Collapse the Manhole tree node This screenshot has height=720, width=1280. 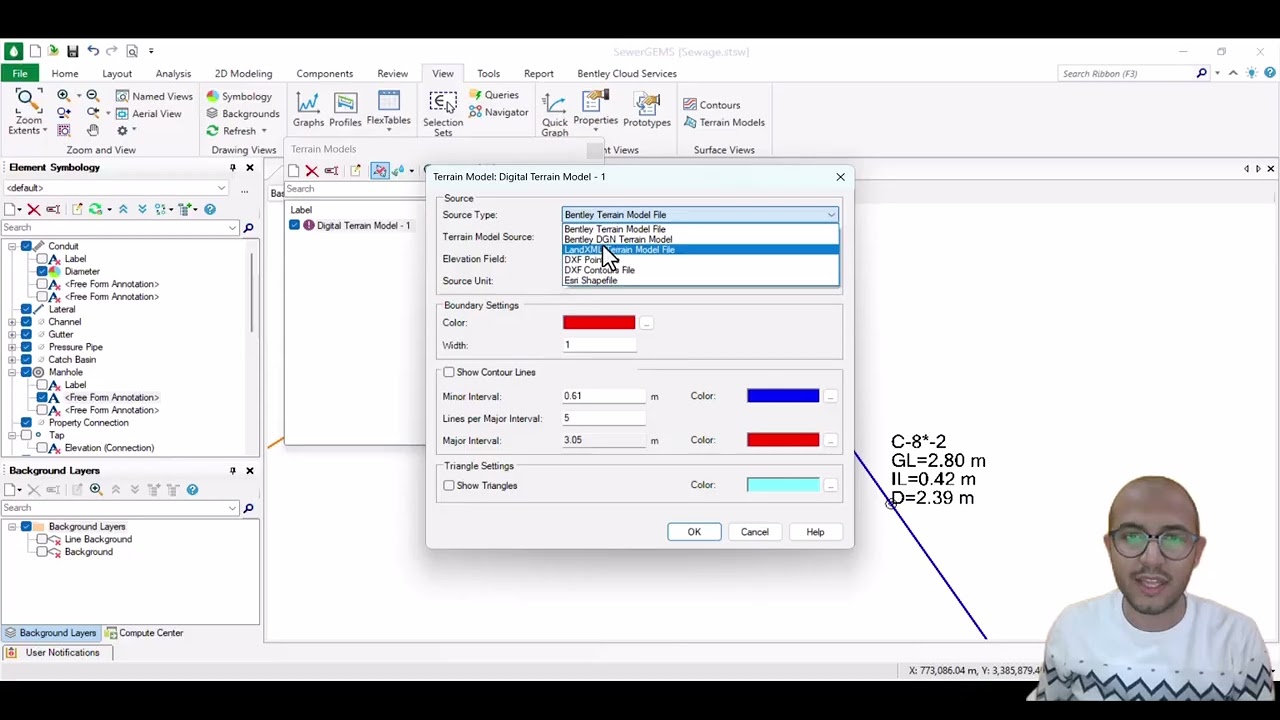pos(11,372)
